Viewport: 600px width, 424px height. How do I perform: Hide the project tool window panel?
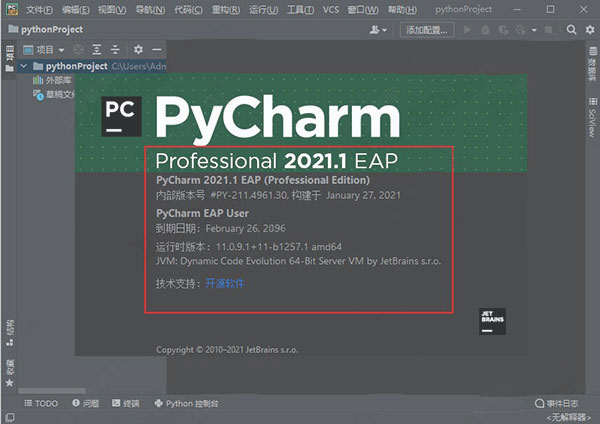point(158,49)
